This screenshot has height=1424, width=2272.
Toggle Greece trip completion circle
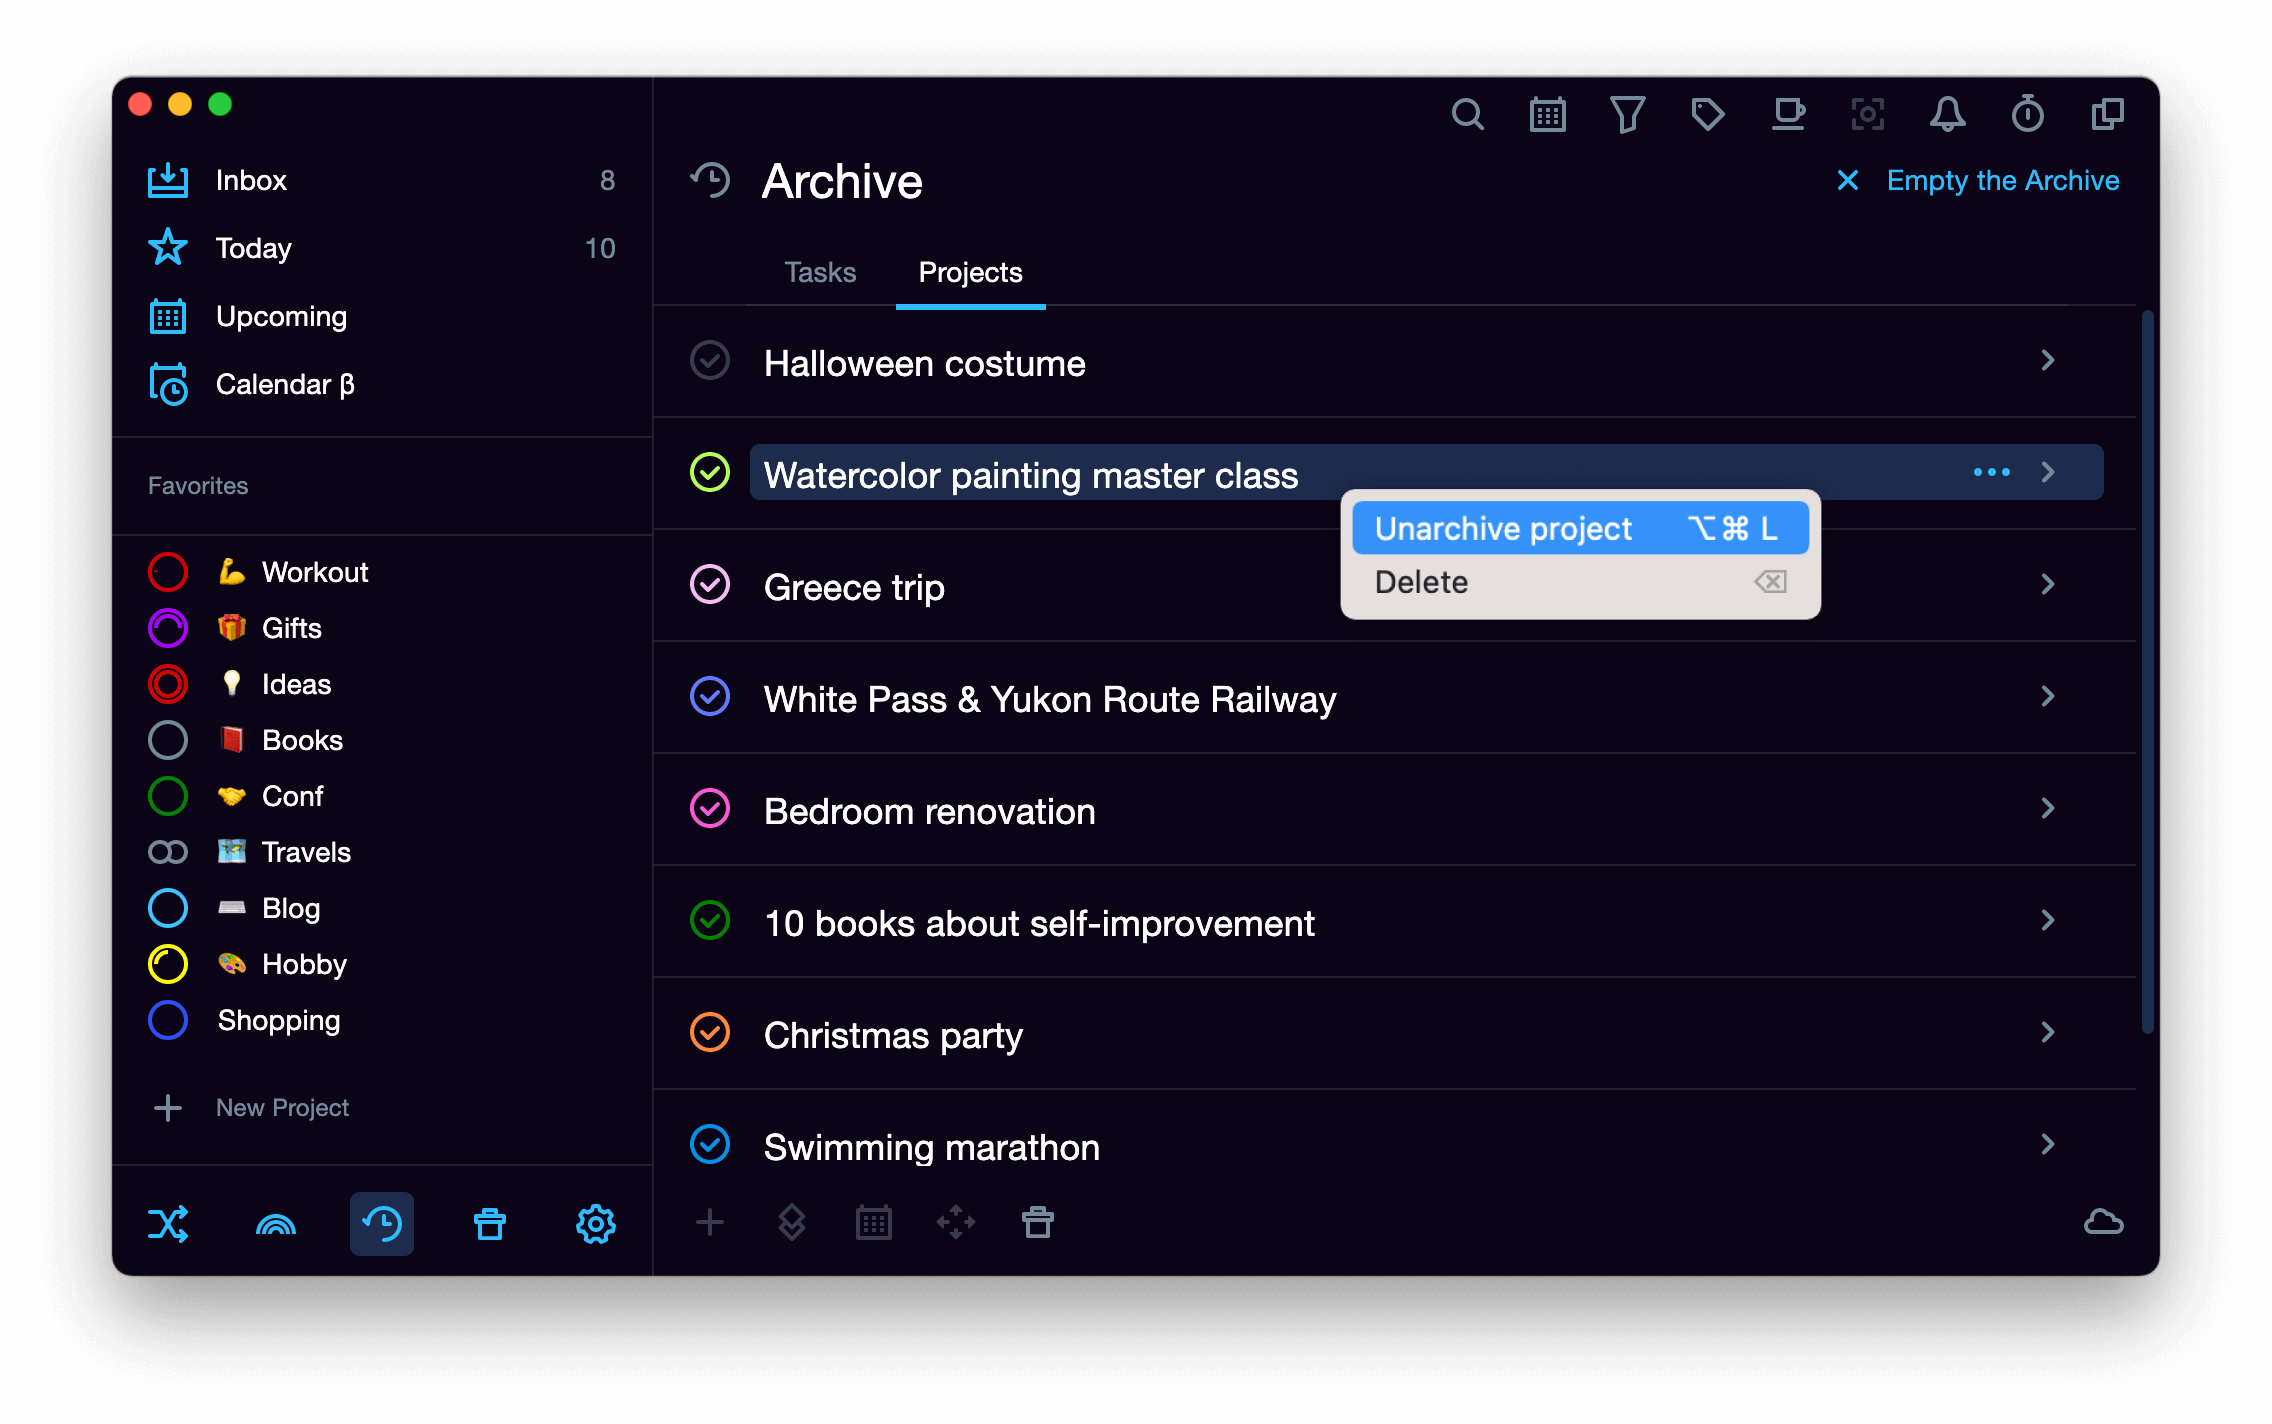click(710, 585)
